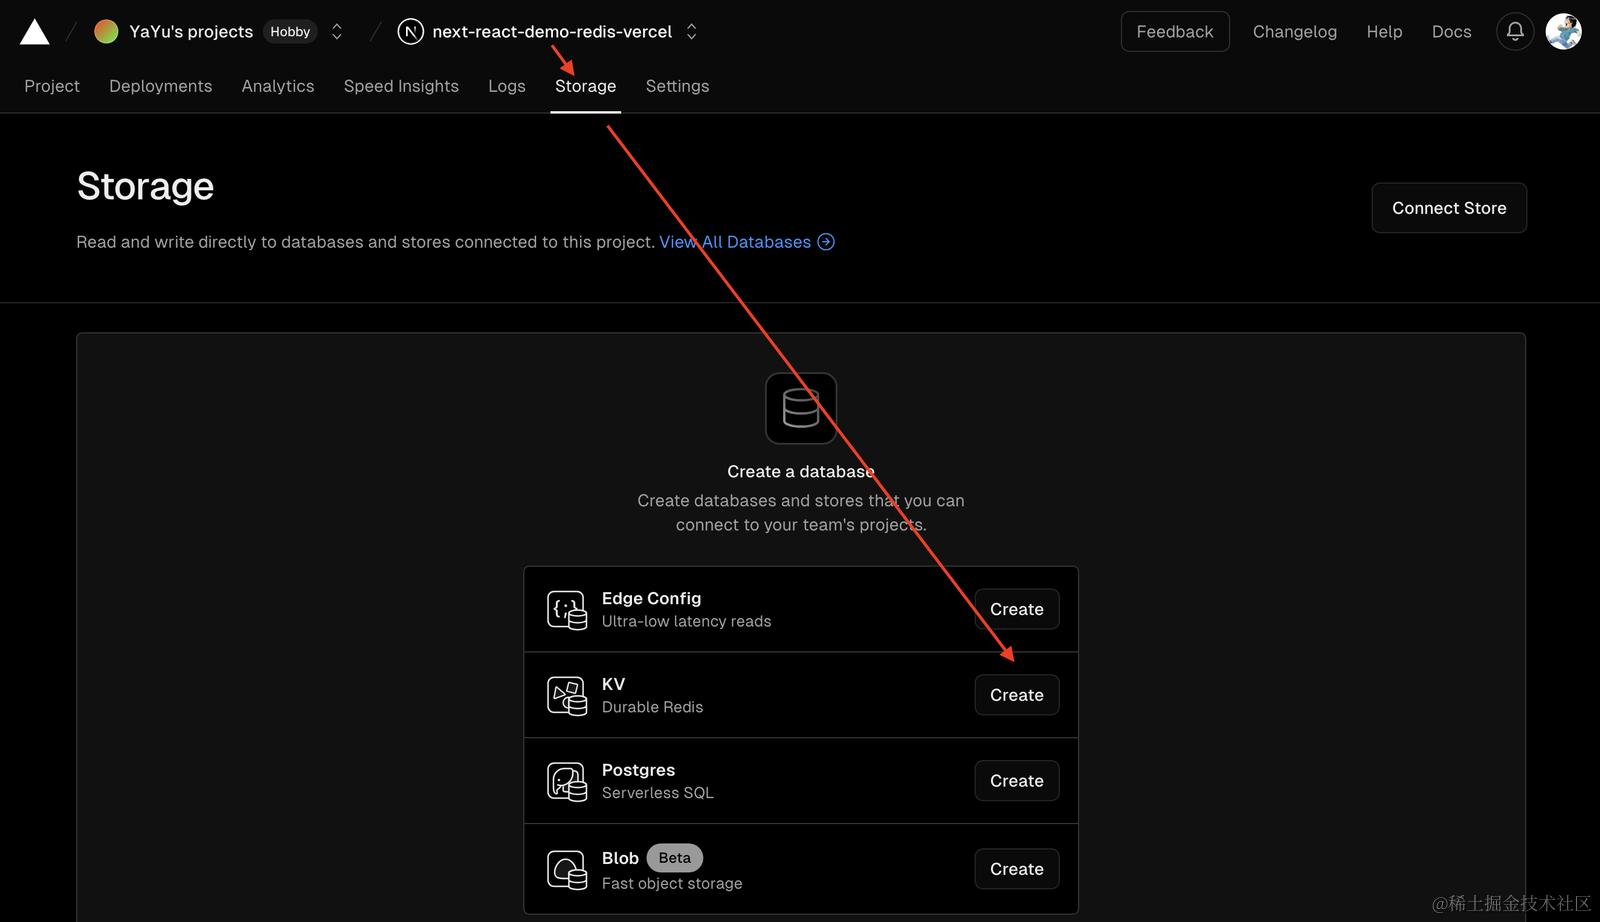Click the Edge Config store icon
The width and height of the screenshot is (1600, 922).
(567, 610)
